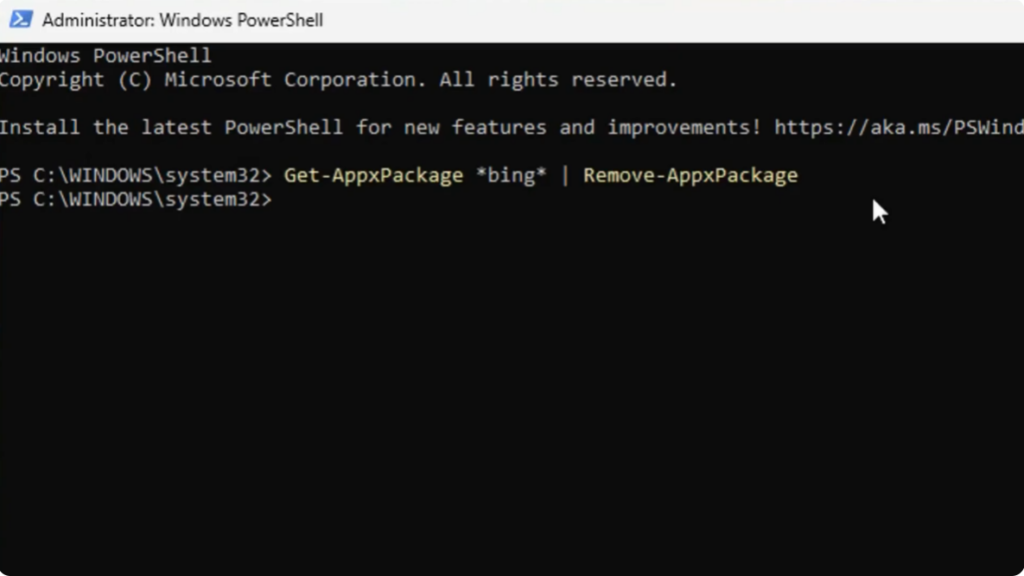Screen dimensions: 1024x576
Task: Click the word "improvements!"
Action: pos(684,127)
